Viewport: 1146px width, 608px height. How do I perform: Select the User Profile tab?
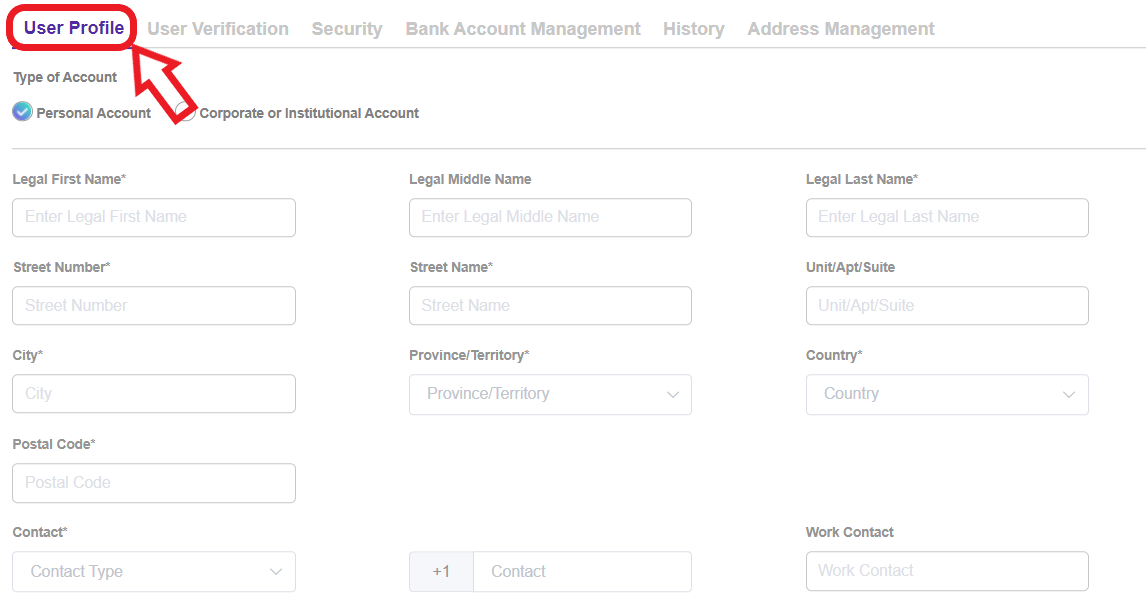point(70,27)
